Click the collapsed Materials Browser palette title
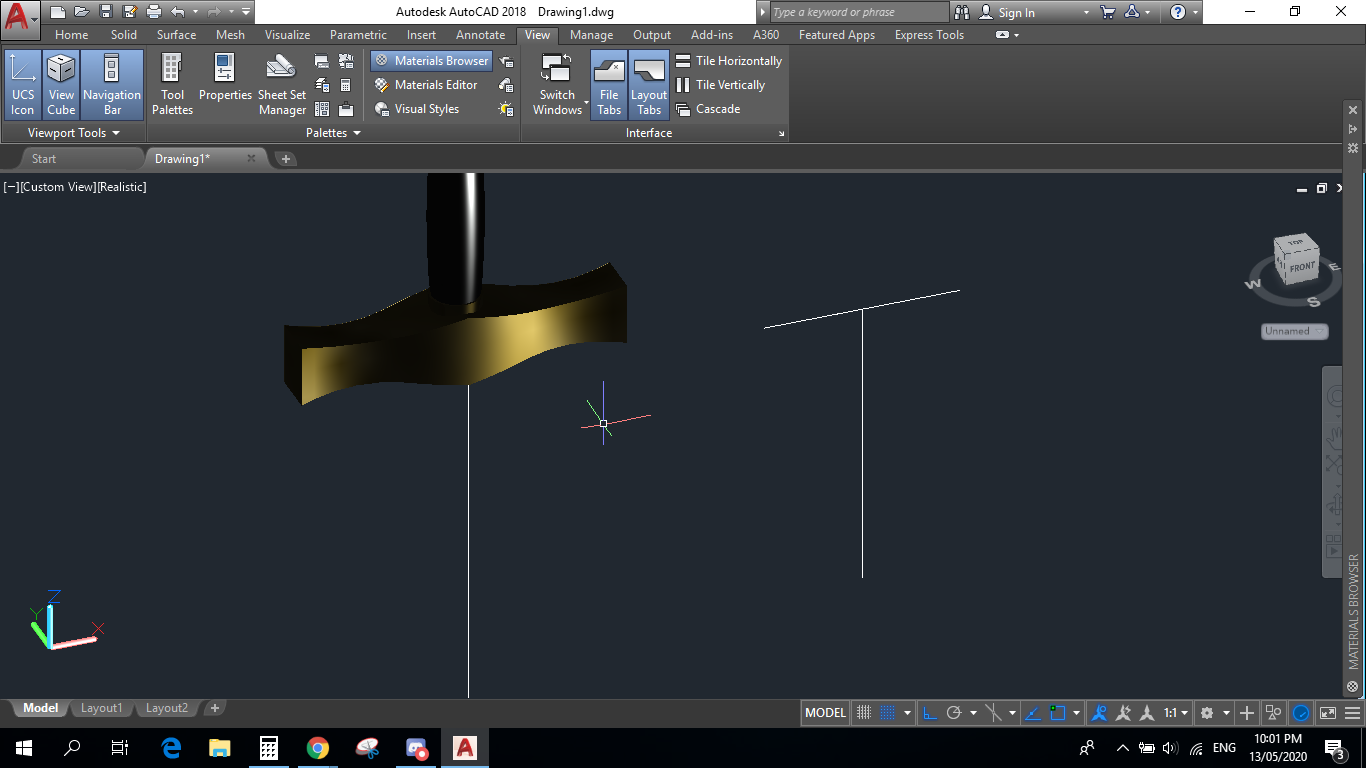Screen dimensions: 1366x768 [1354, 612]
